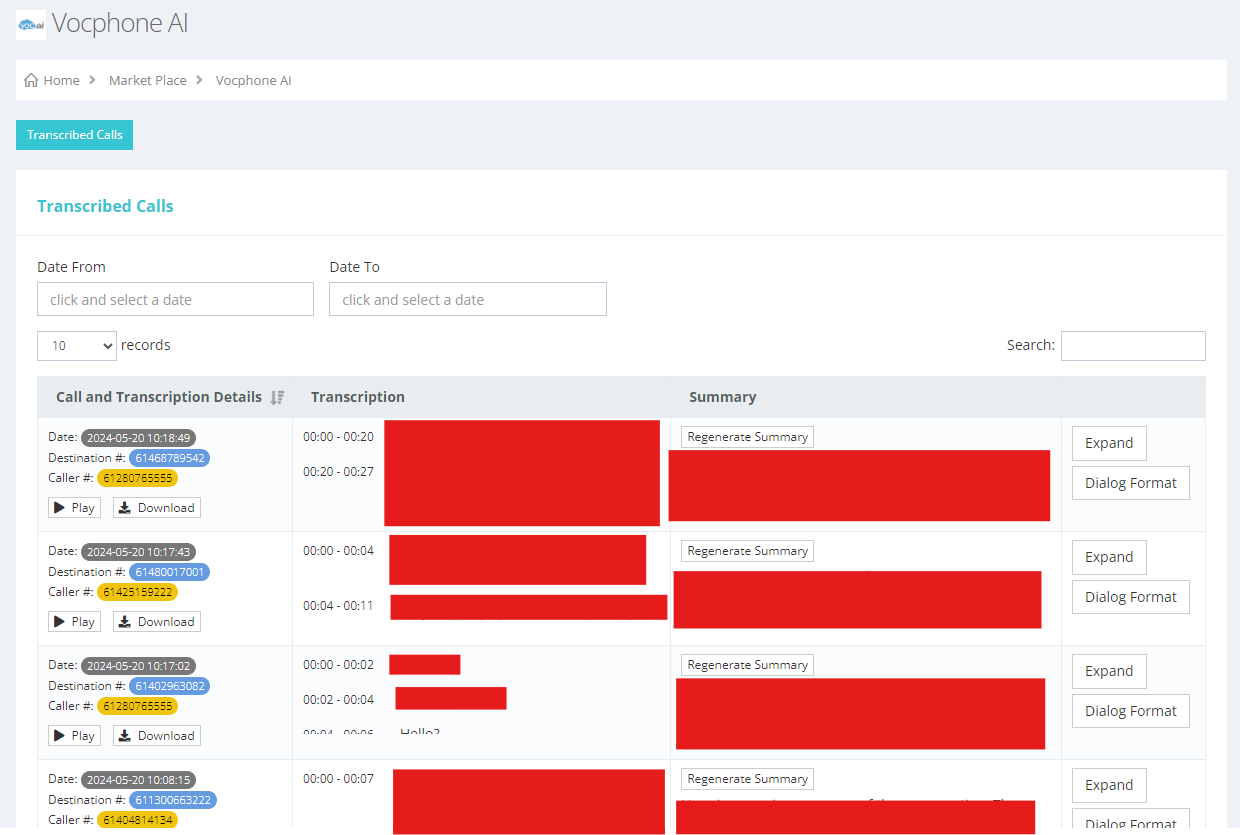
Task: Play the recording of the 10:18:49 call
Action: coord(74,507)
